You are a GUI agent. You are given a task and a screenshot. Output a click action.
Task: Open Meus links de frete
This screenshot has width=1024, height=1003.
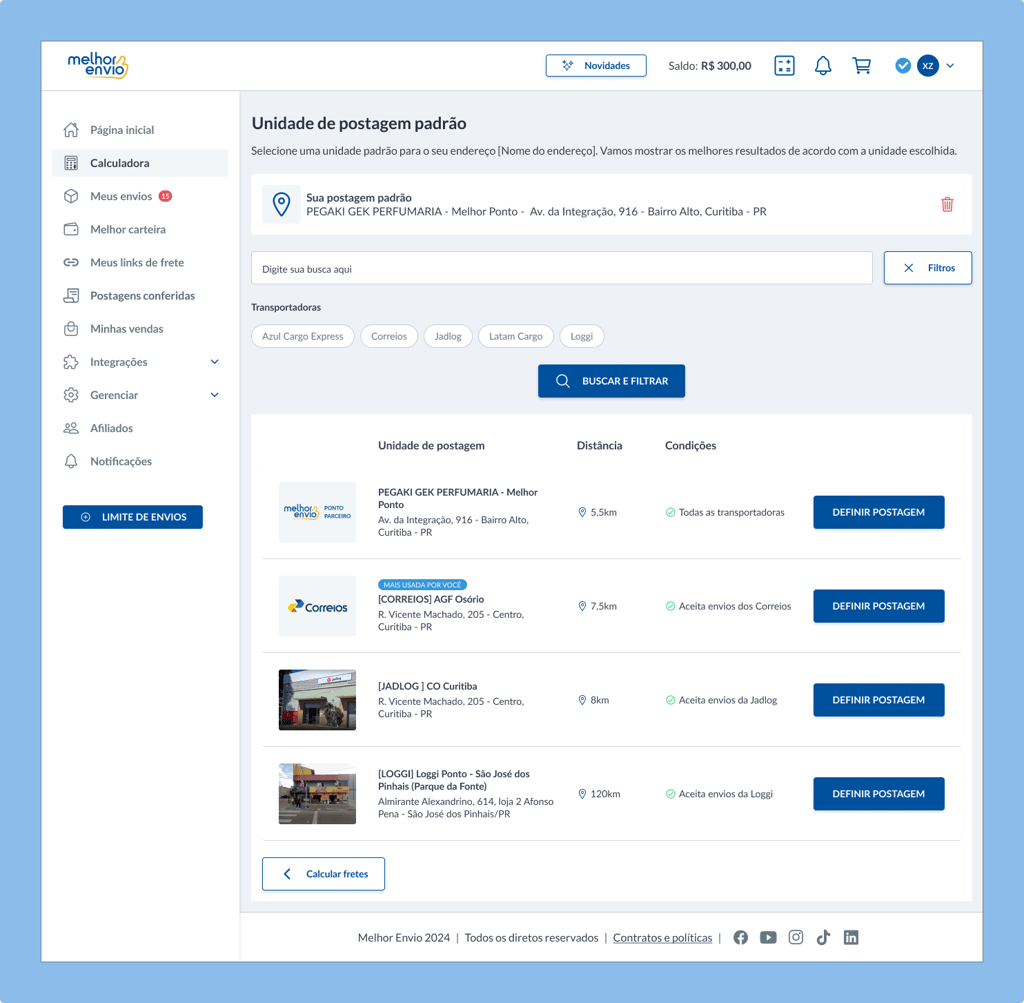pyautogui.click(x=140, y=263)
